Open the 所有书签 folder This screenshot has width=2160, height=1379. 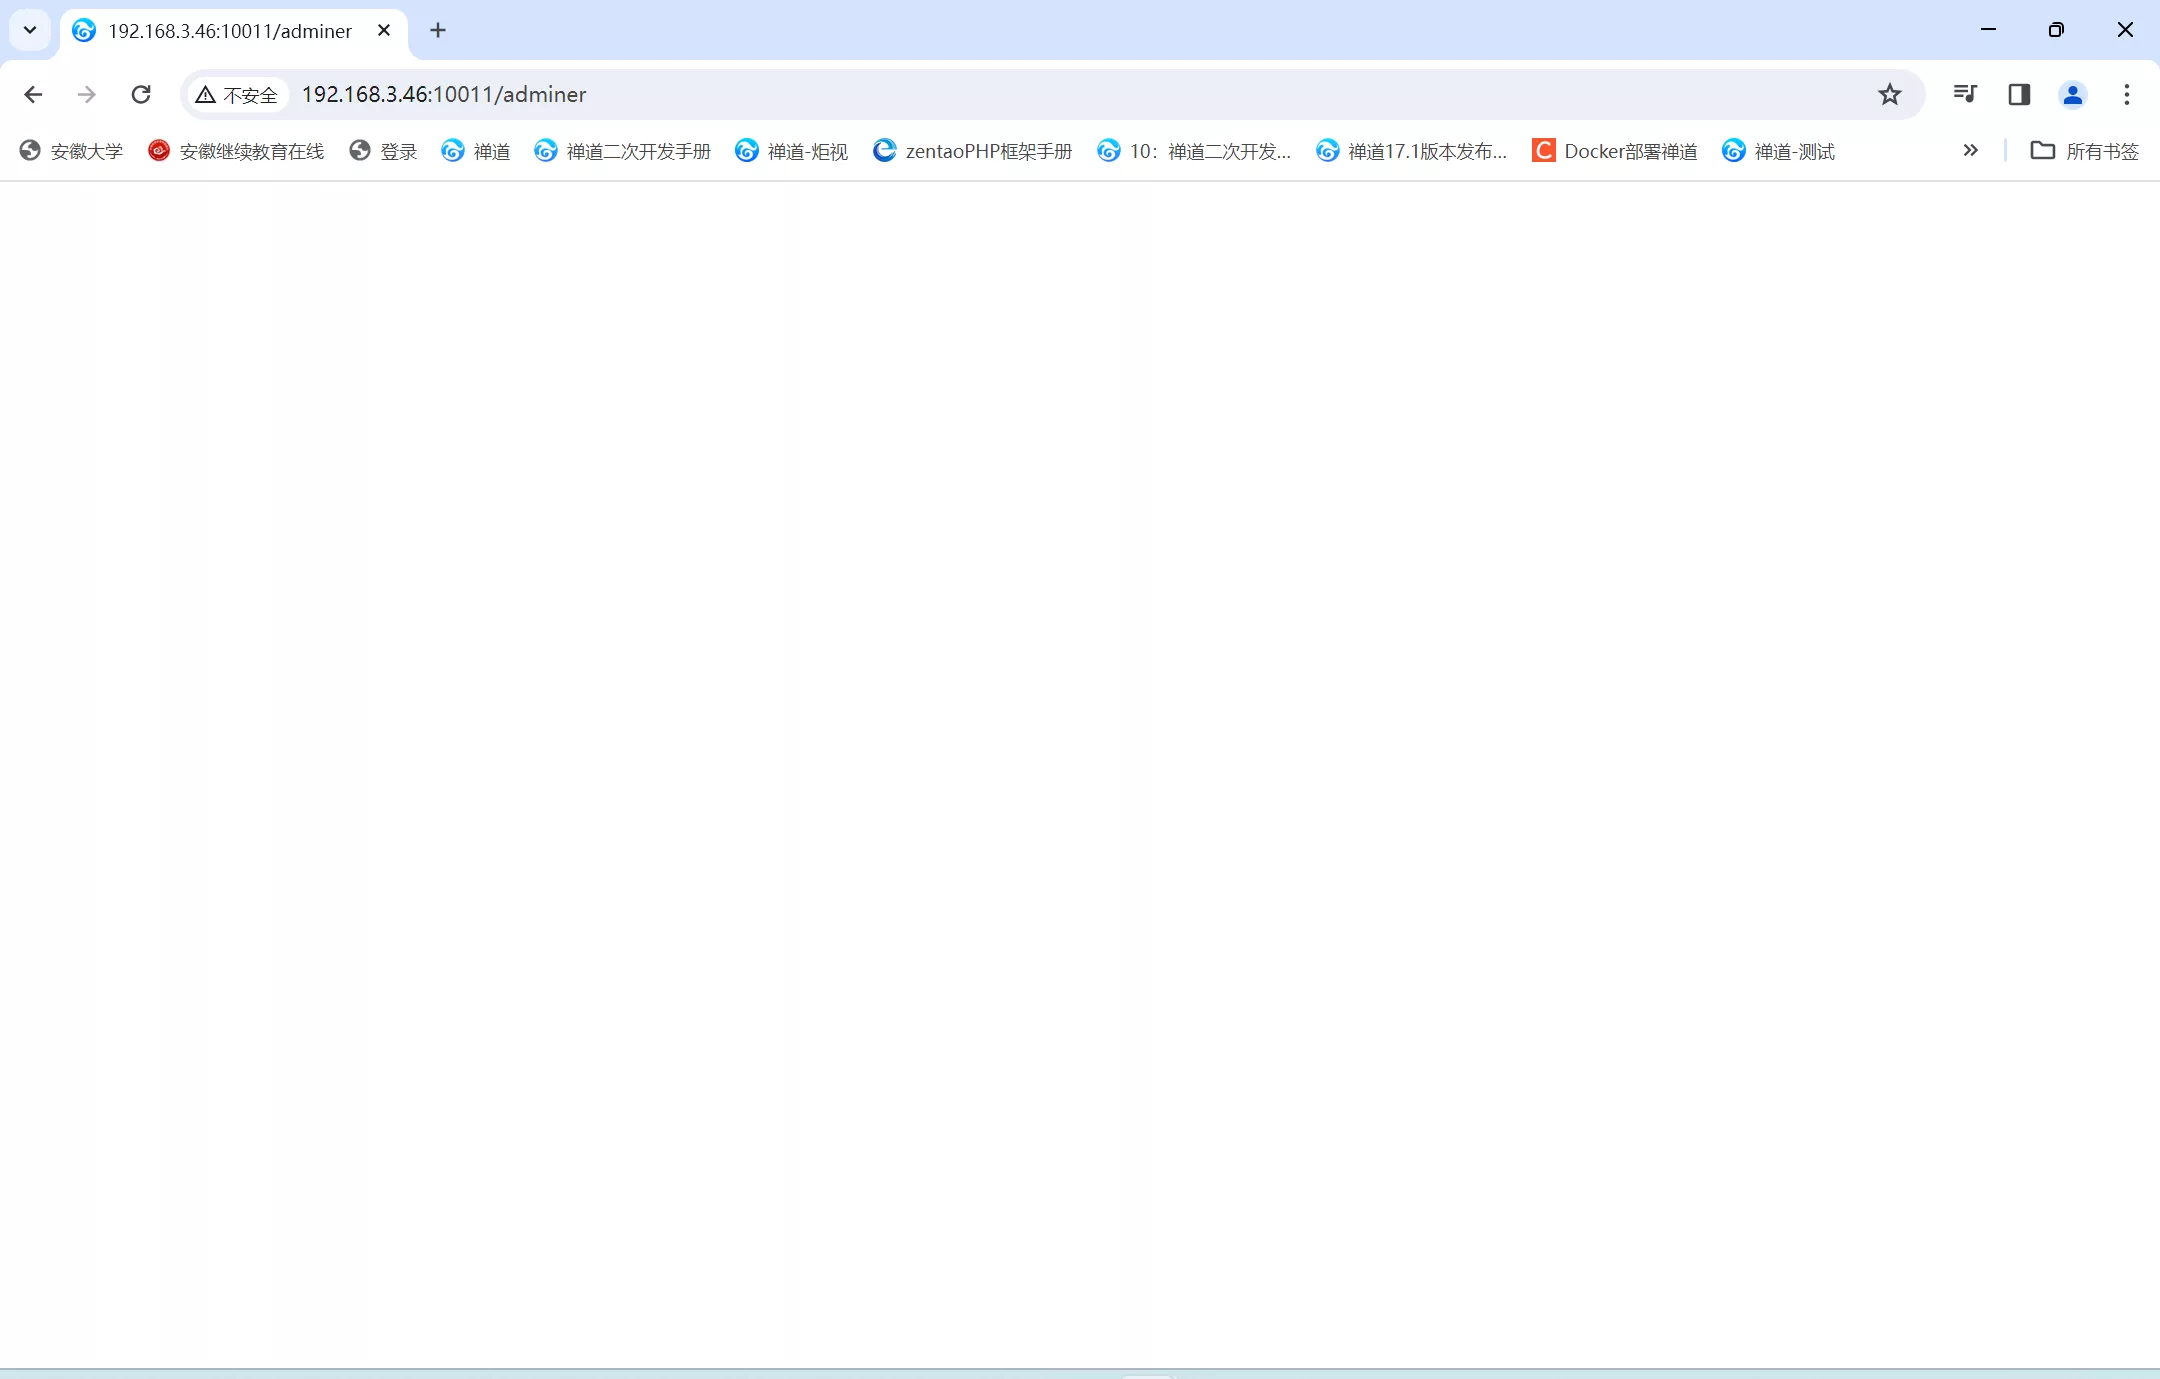(2085, 151)
